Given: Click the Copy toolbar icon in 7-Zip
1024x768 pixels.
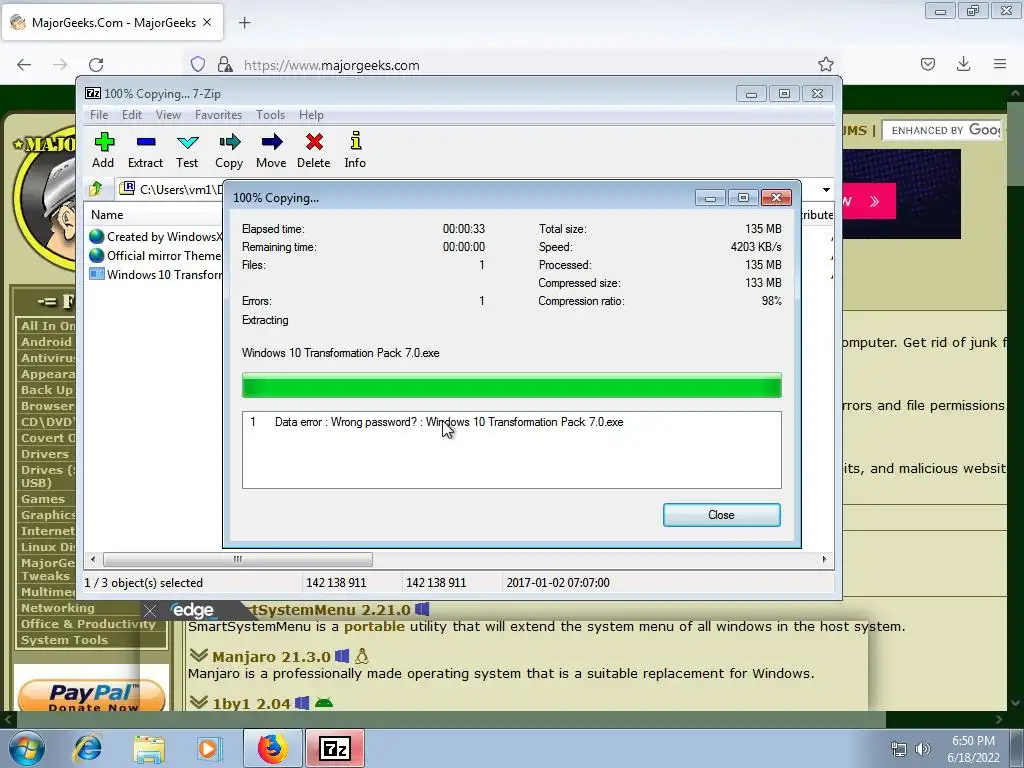Looking at the screenshot, I should [229, 150].
